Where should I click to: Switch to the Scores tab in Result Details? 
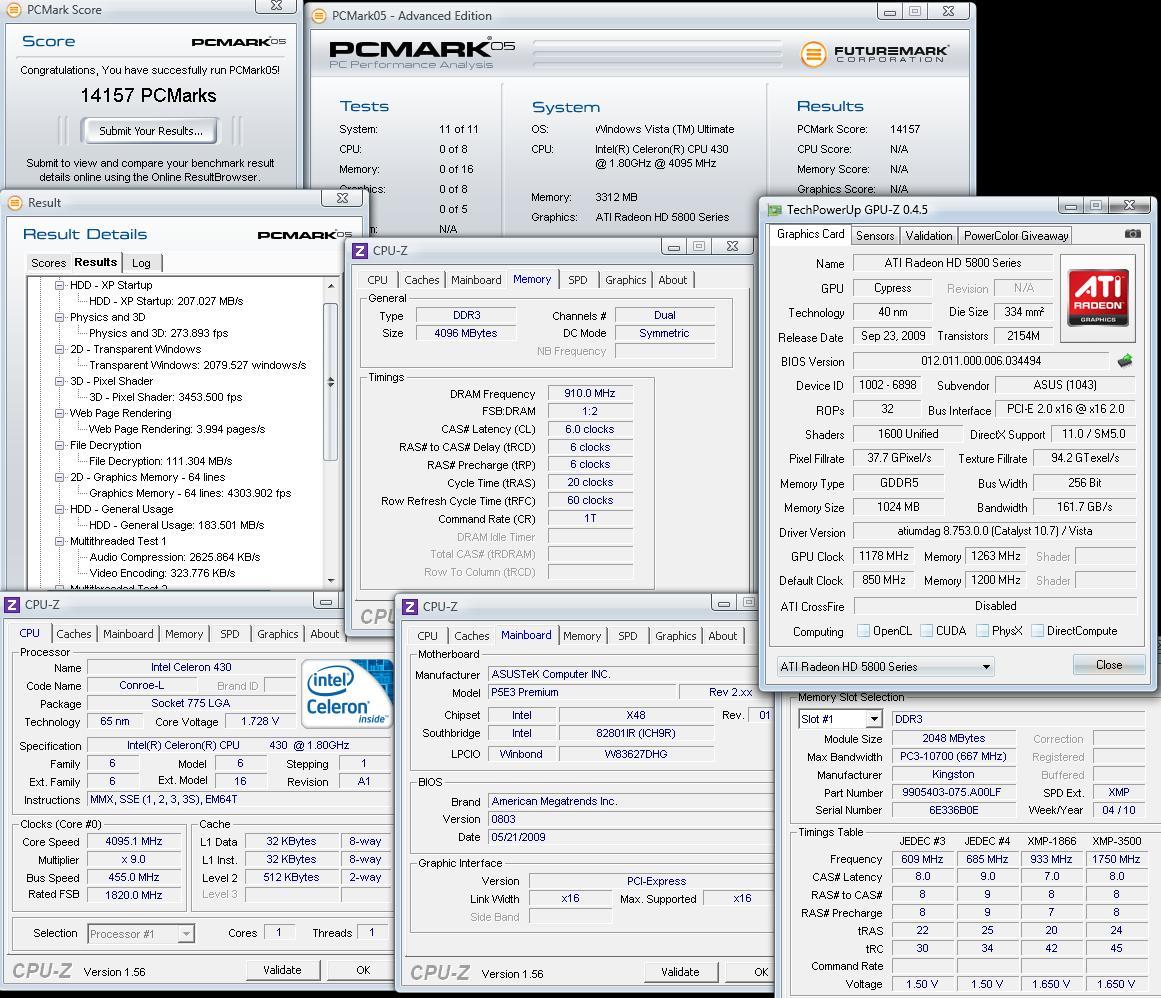click(48, 263)
